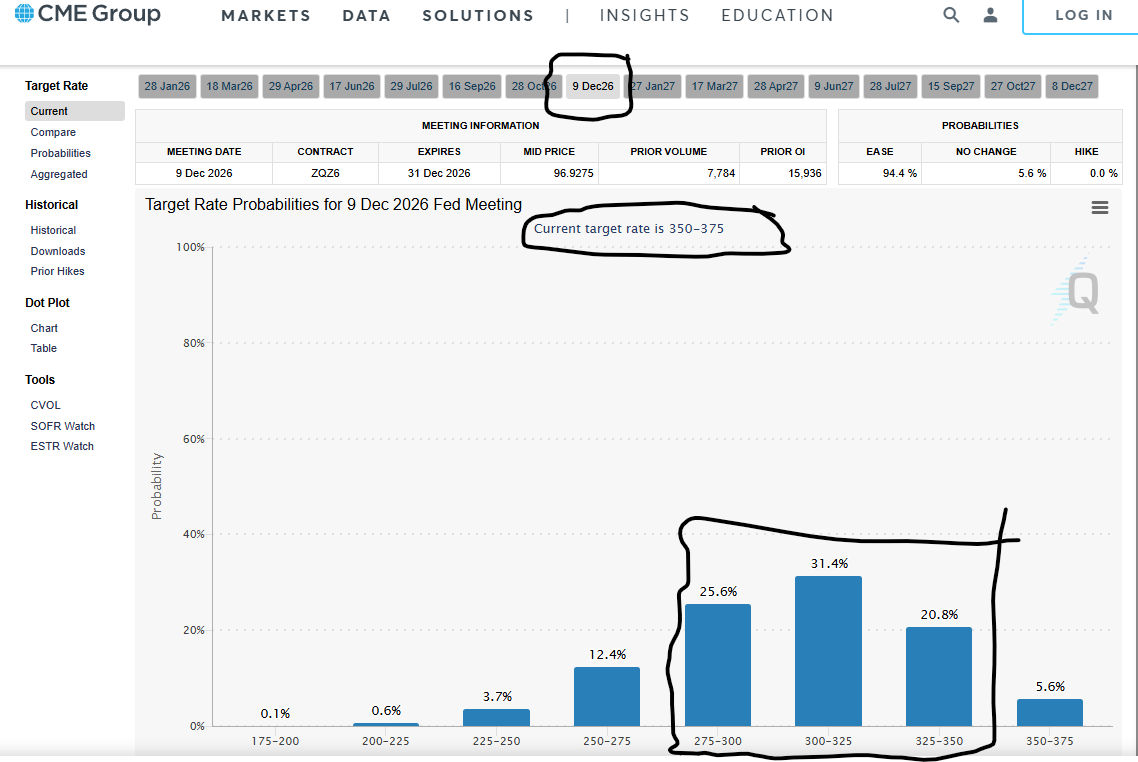This screenshot has height=762, width=1138.
Task: Click the 300-325 rate bar at 31.4%
Action: coord(828,651)
